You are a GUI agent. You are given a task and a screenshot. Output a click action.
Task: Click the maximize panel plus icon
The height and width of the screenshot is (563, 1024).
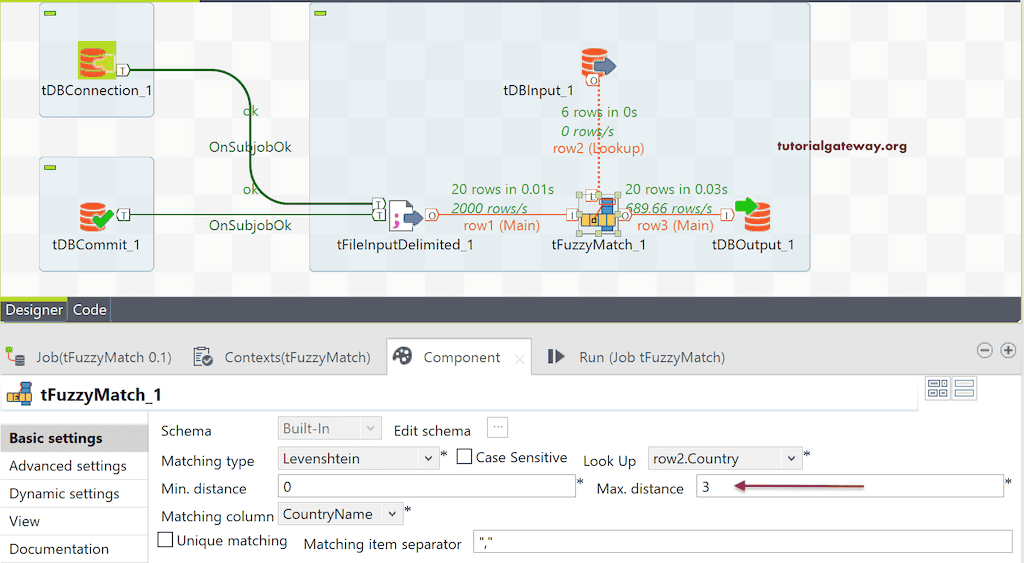point(1008,350)
